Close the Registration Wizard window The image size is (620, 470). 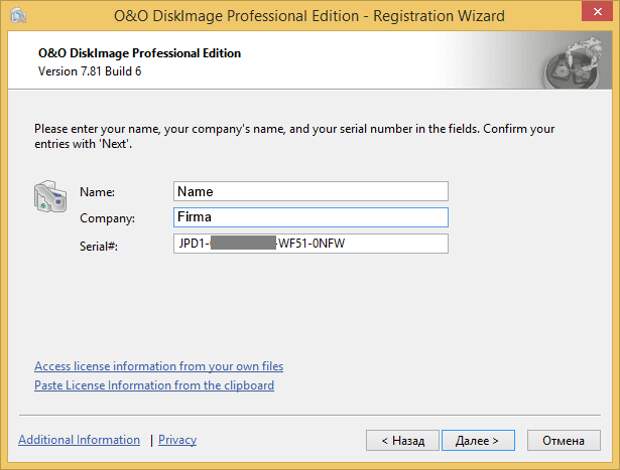(x=597, y=11)
